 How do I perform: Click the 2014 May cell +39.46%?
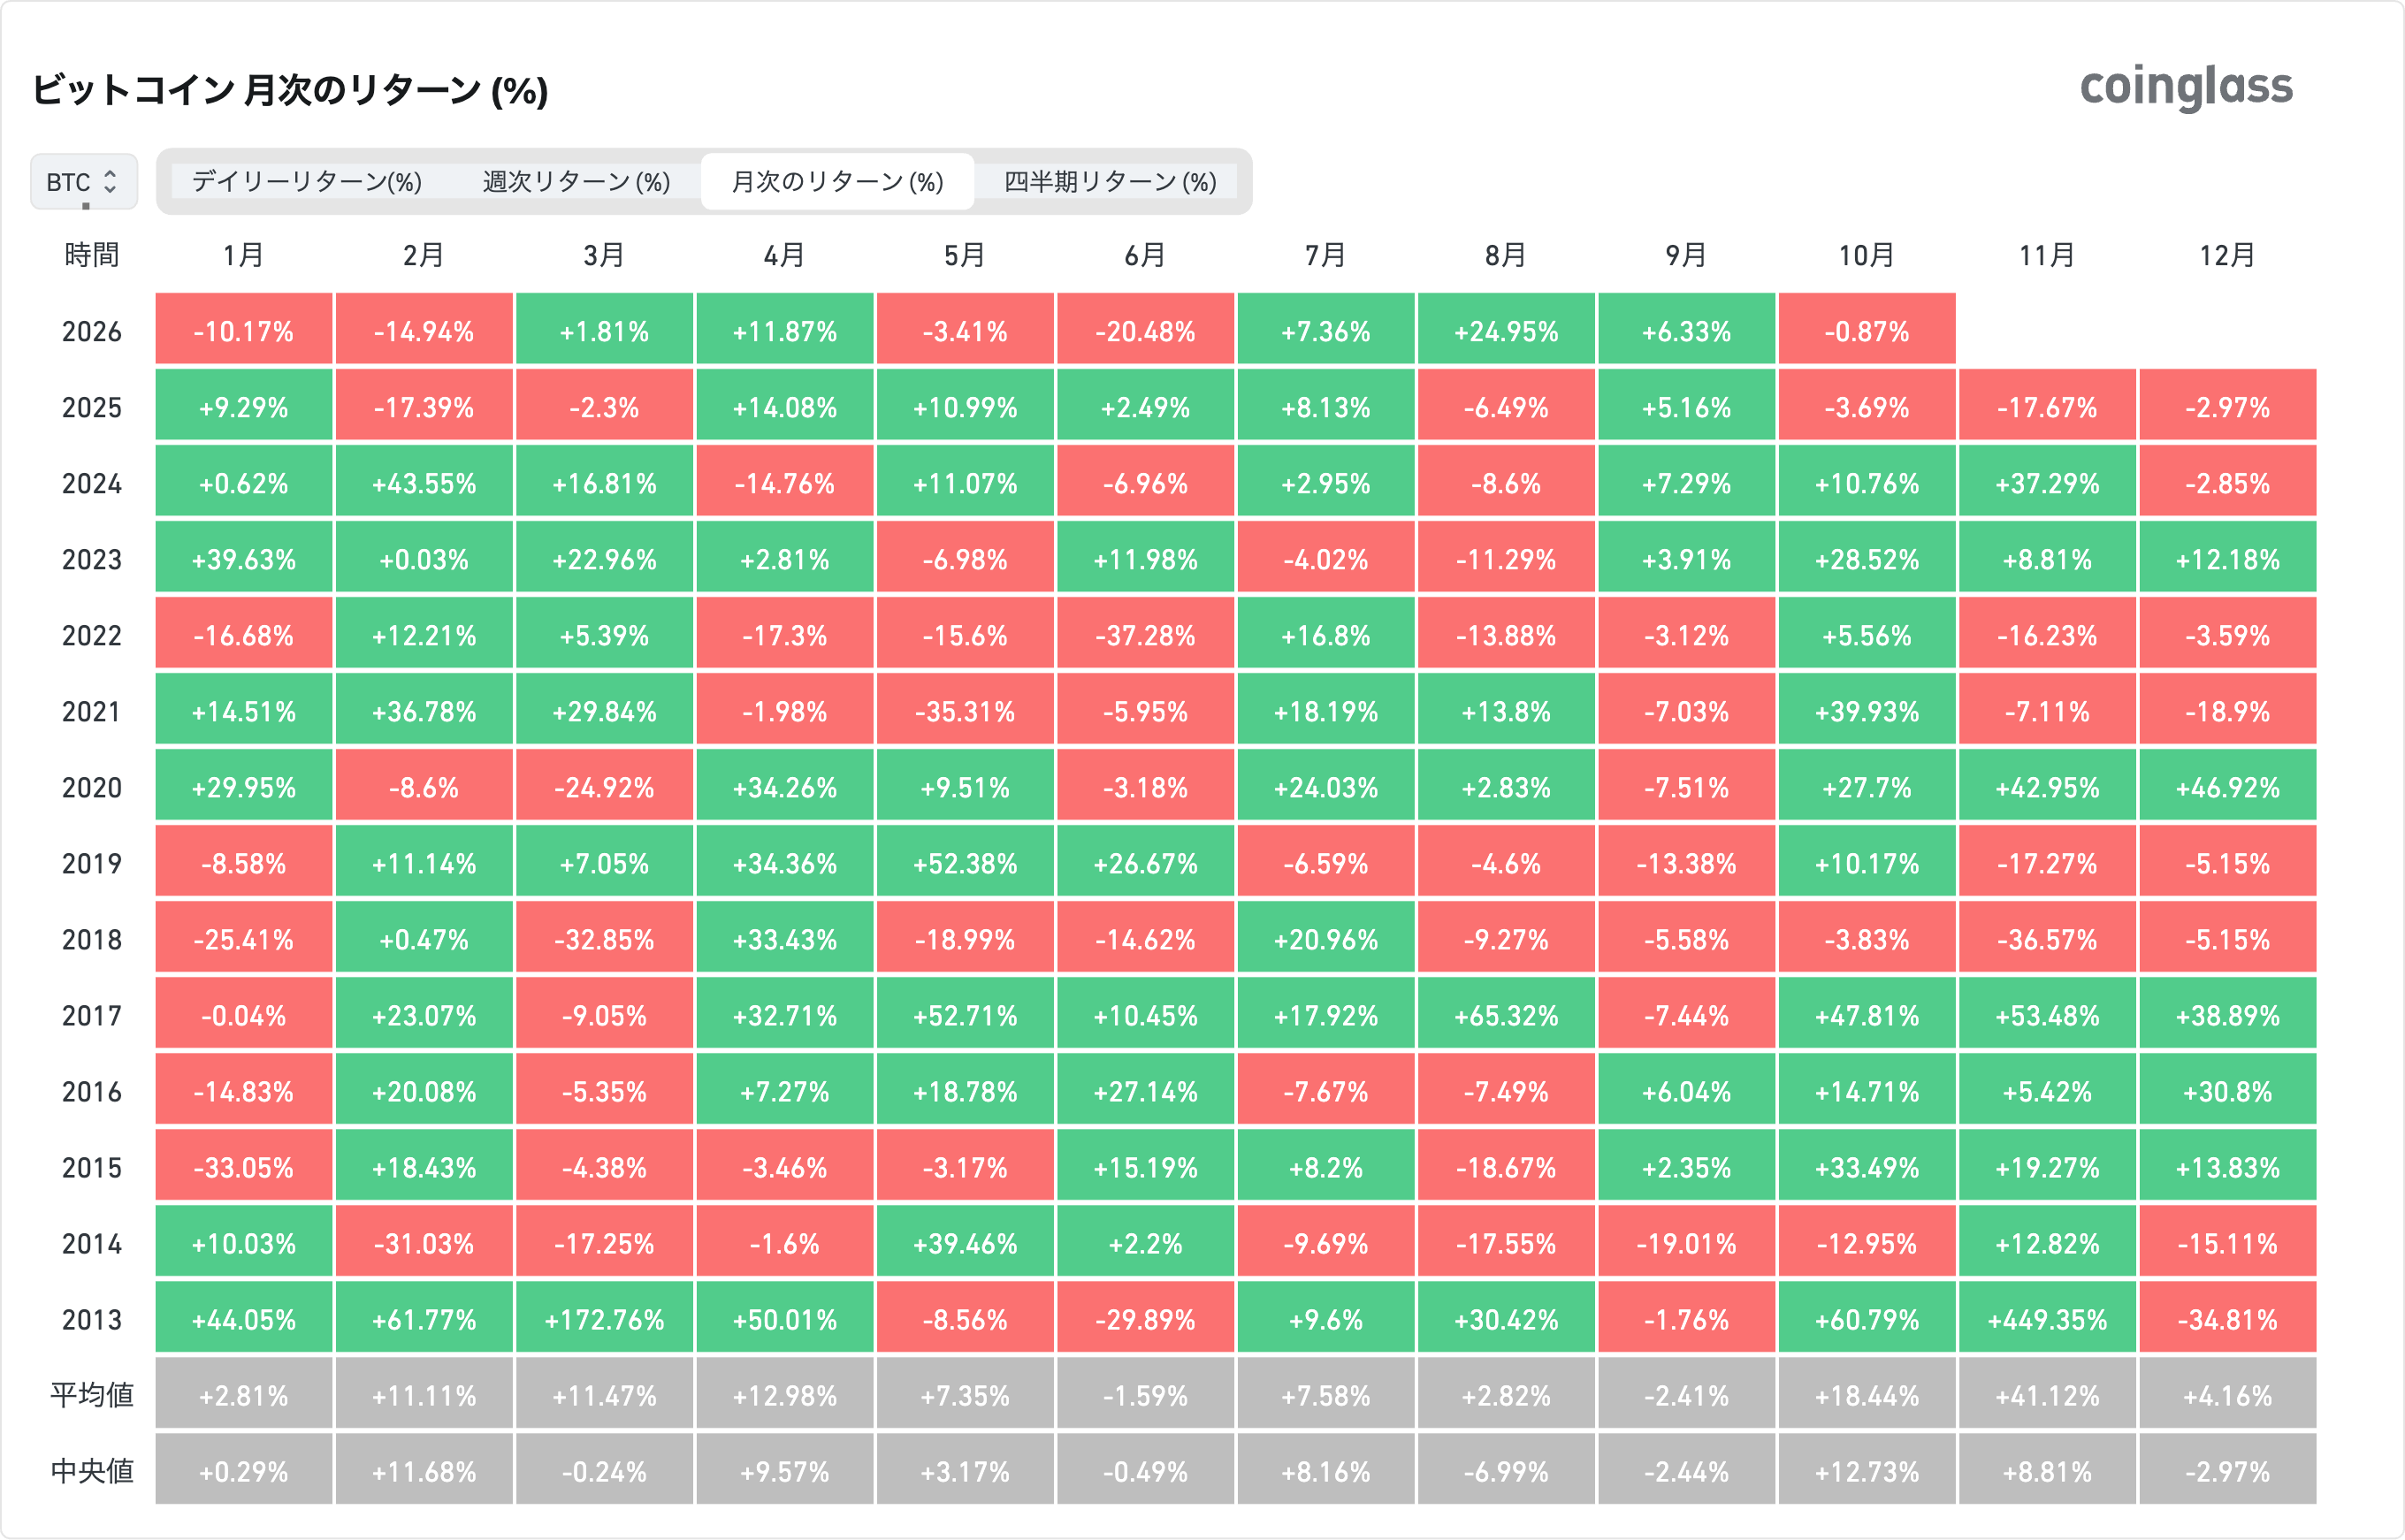(x=965, y=1242)
